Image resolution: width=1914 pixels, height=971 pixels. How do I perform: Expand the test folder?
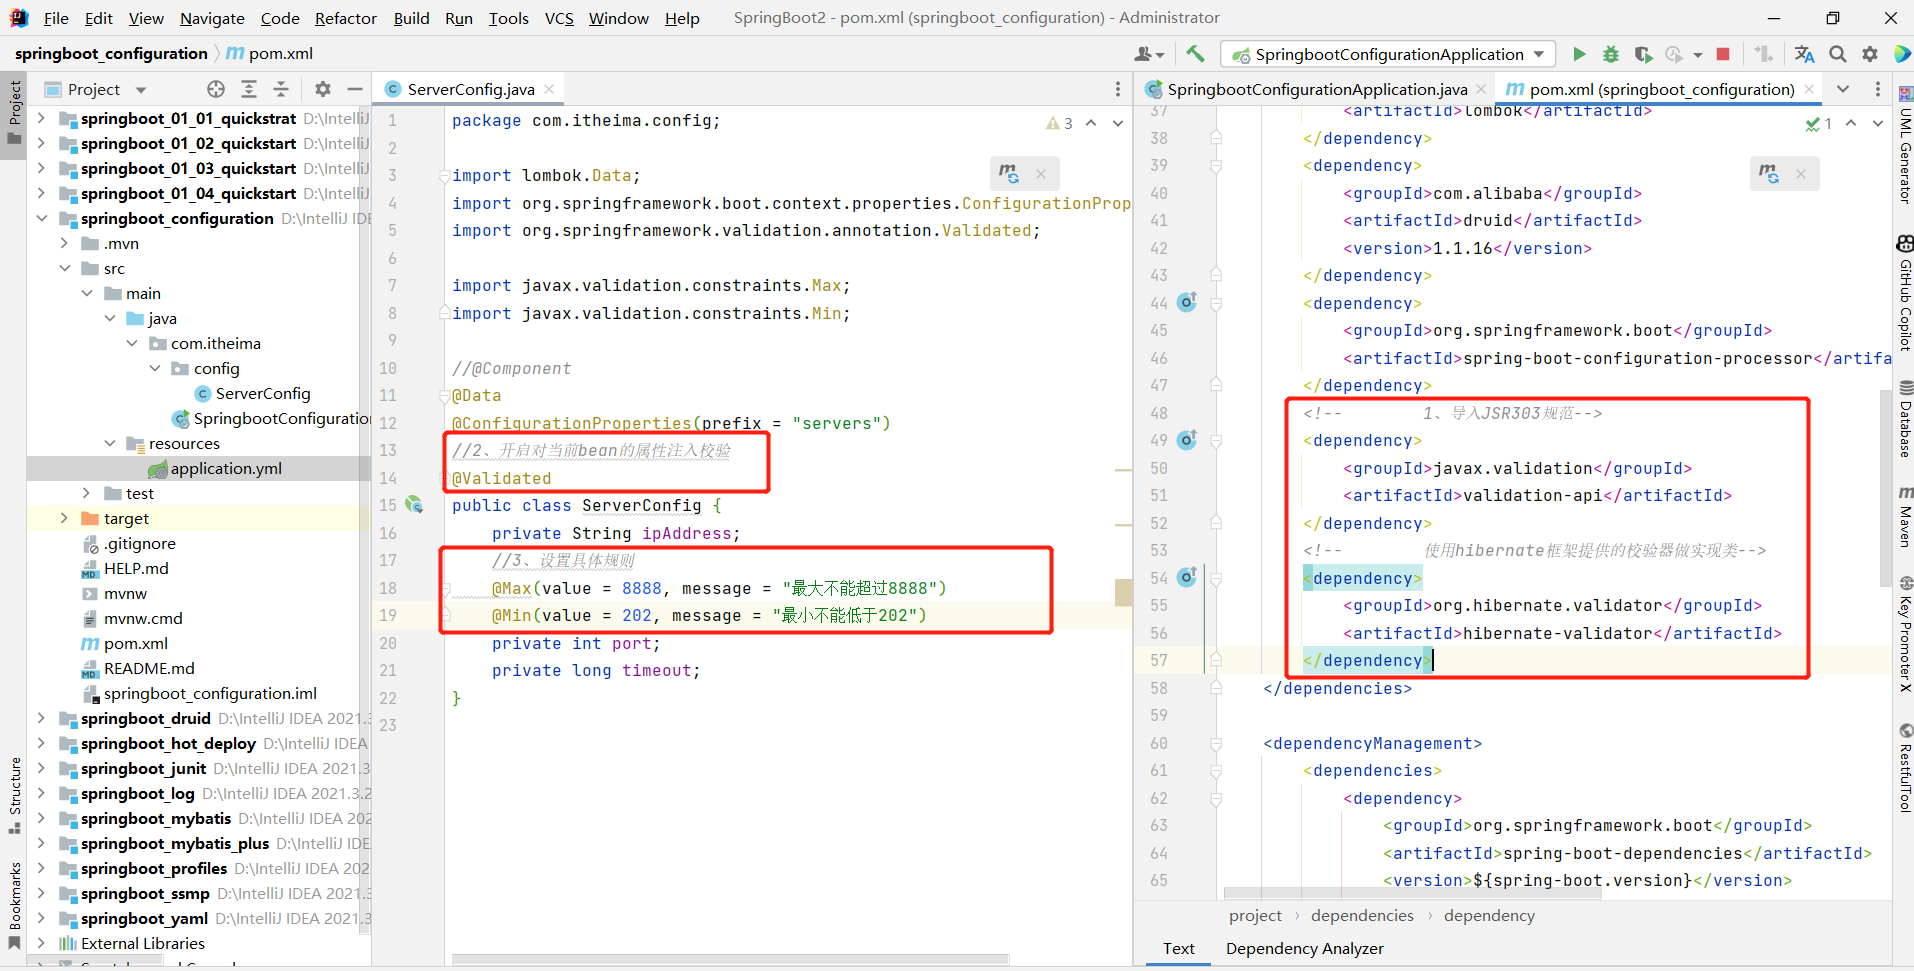[86, 493]
